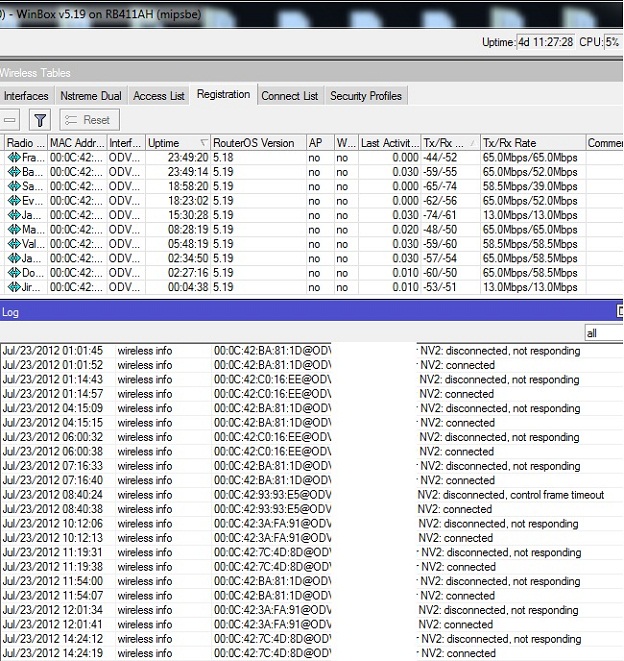Image resolution: width=624 pixels, height=661 pixels.
Task: Click the radio icon in Ja... row with uptime 15:30:28
Action: (x=14, y=215)
